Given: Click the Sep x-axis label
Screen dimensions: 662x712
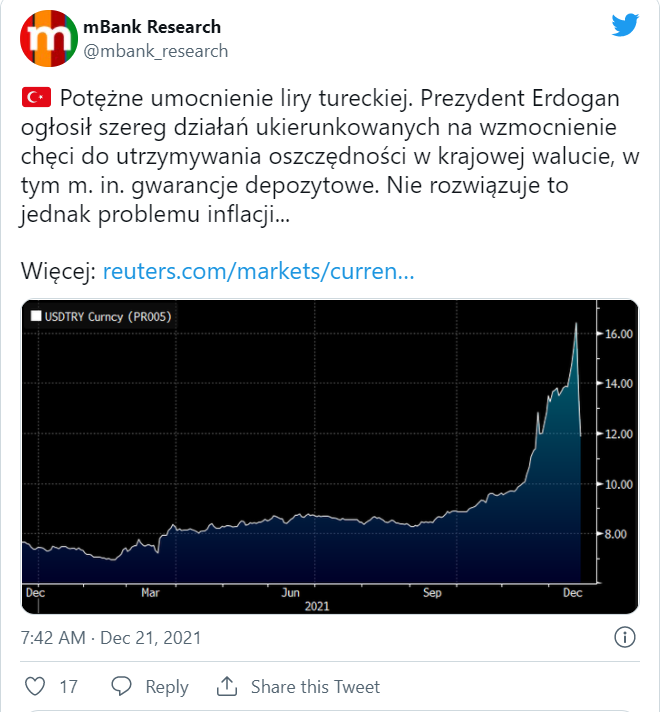Looking at the screenshot, I should click(x=432, y=593).
